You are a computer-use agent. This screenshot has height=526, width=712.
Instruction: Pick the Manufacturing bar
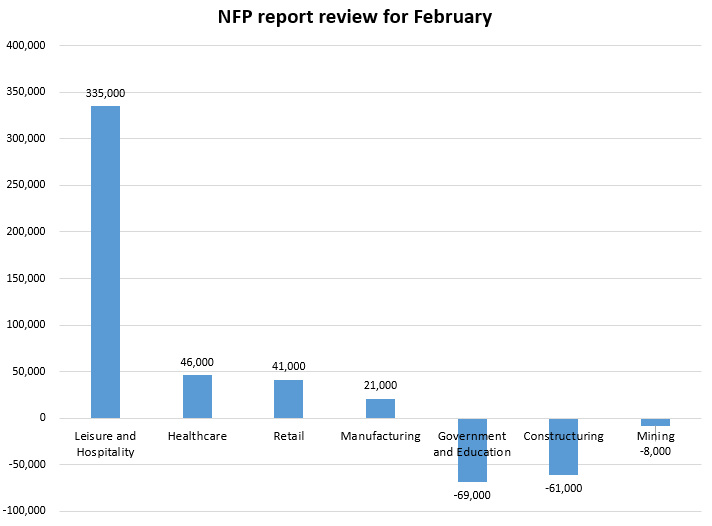380,408
